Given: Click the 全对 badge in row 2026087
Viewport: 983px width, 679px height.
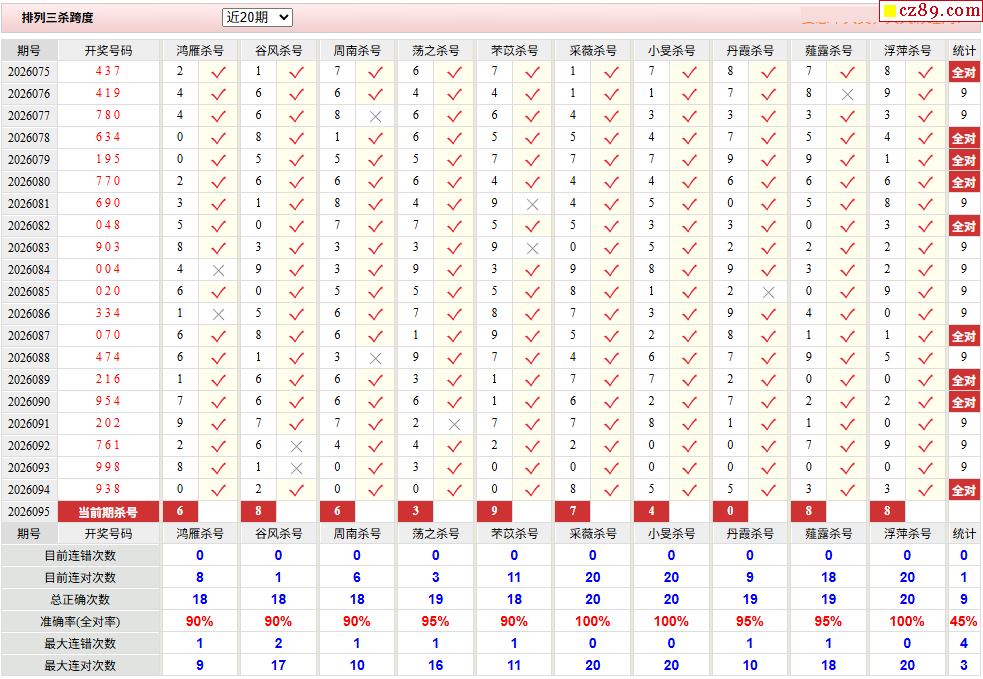Looking at the screenshot, I should (x=964, y=336).
